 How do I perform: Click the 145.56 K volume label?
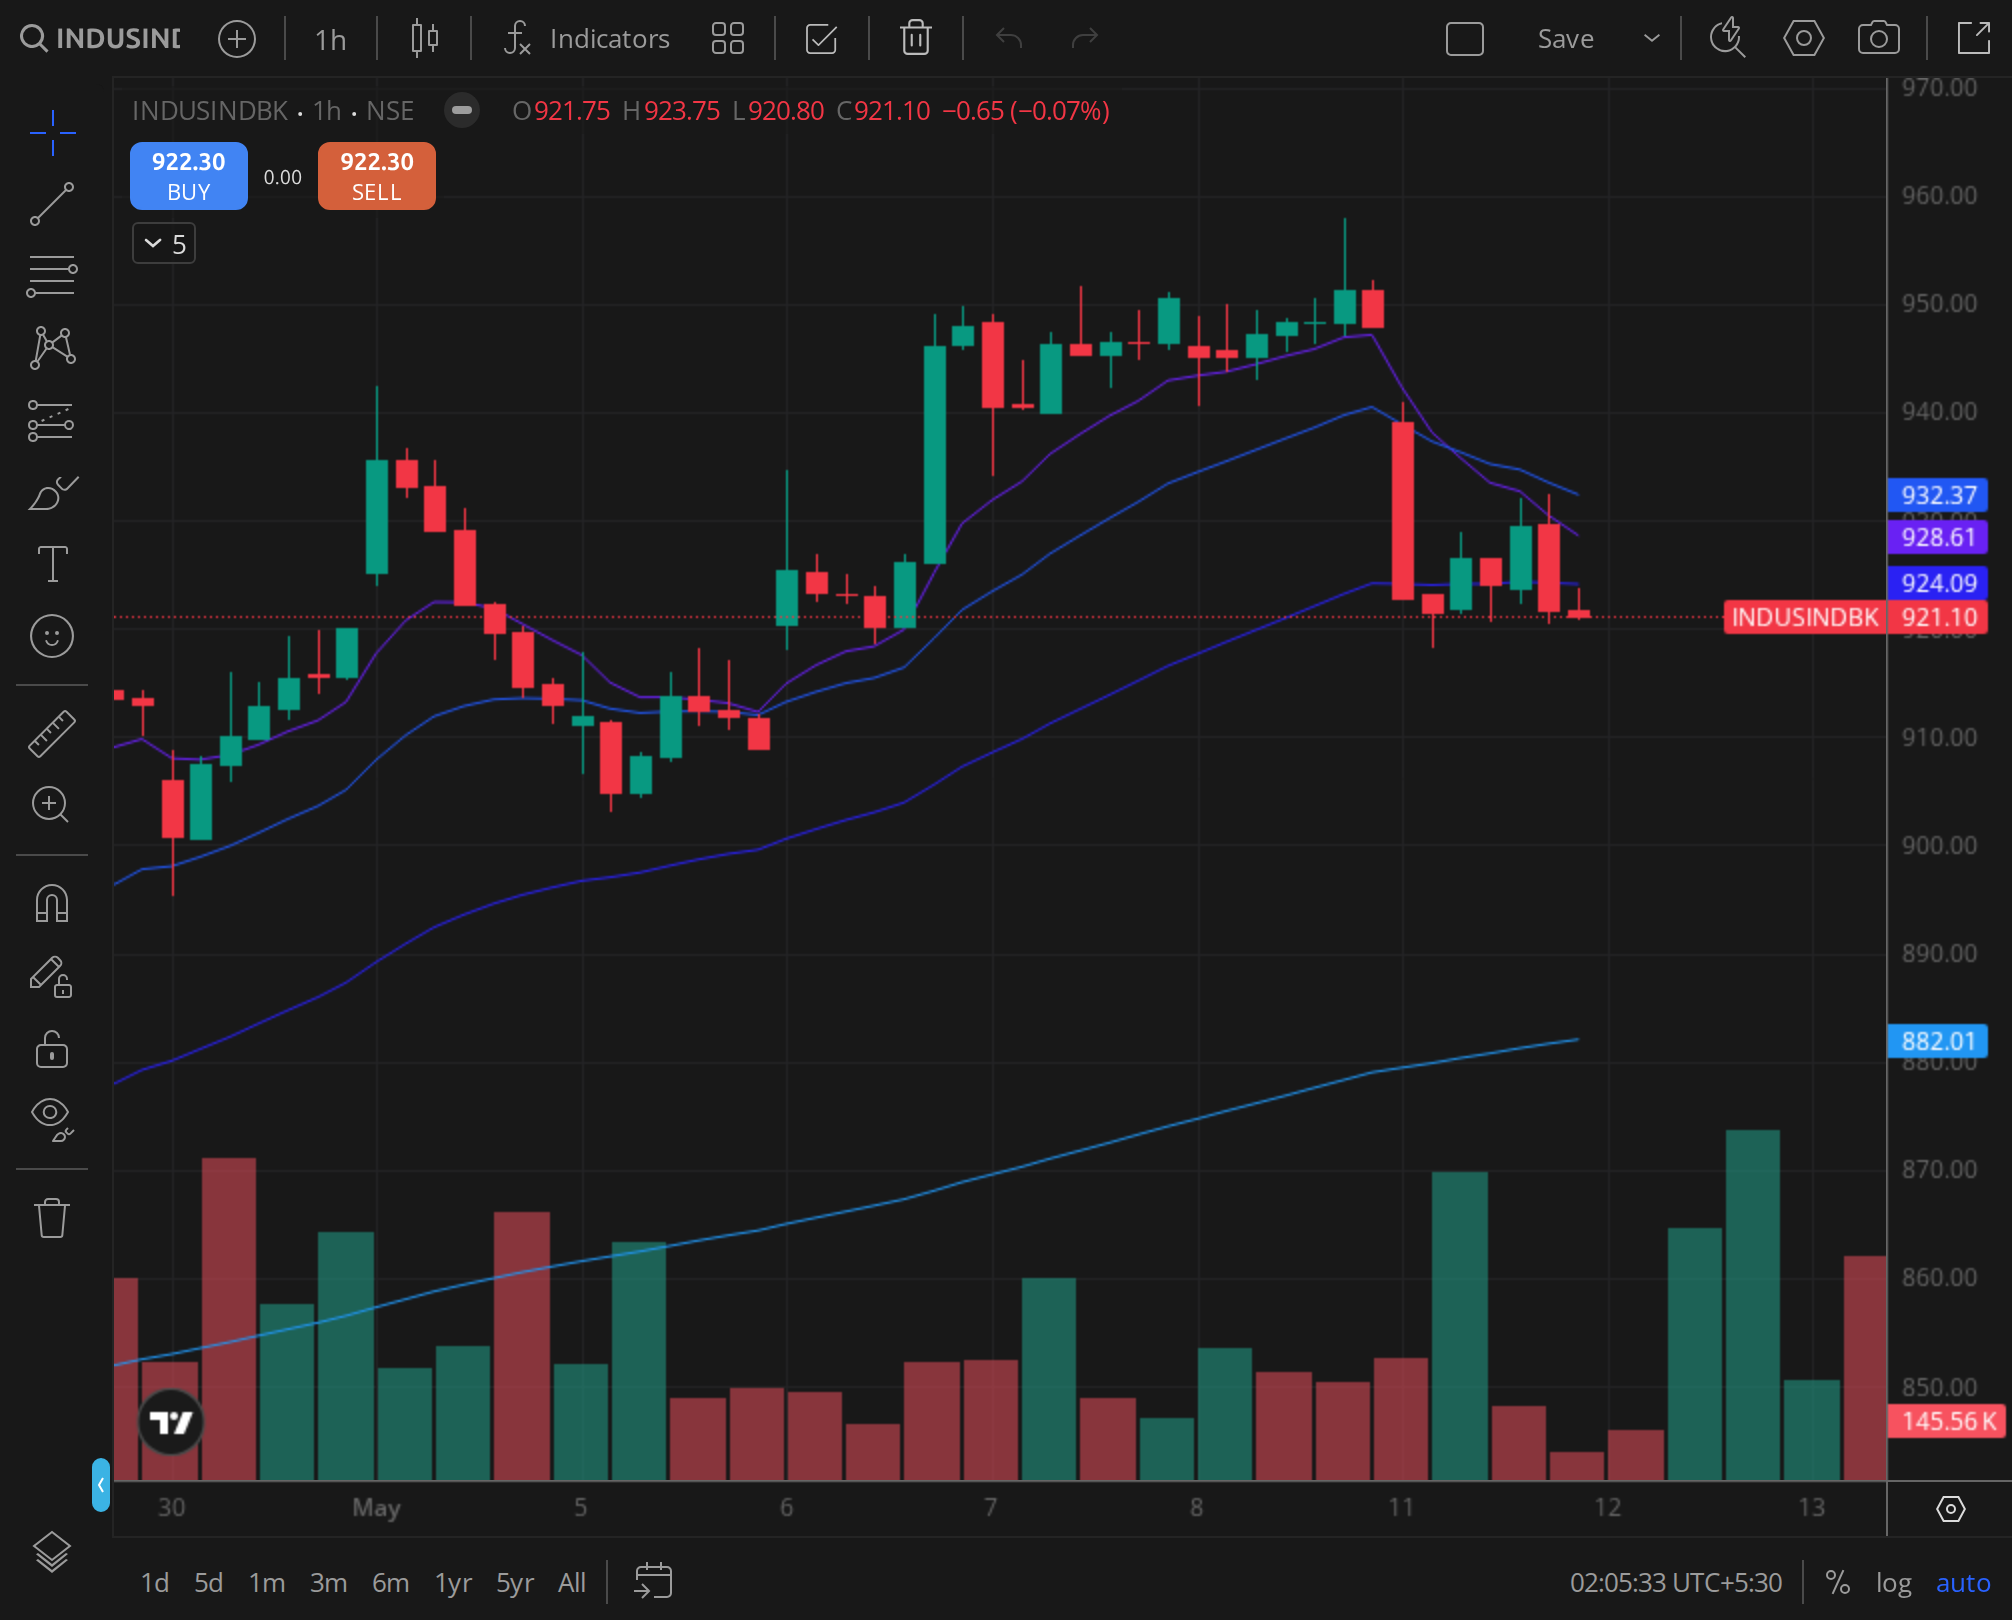pyautogui.click(x=1948, y=1421)
